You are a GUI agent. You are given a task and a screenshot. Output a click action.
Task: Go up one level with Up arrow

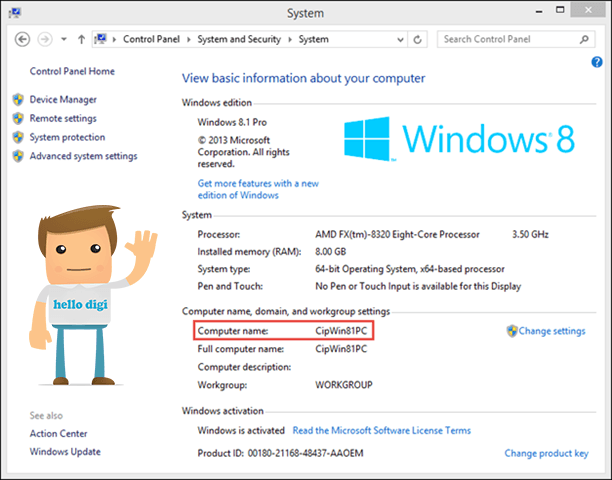tap(81, 39)
